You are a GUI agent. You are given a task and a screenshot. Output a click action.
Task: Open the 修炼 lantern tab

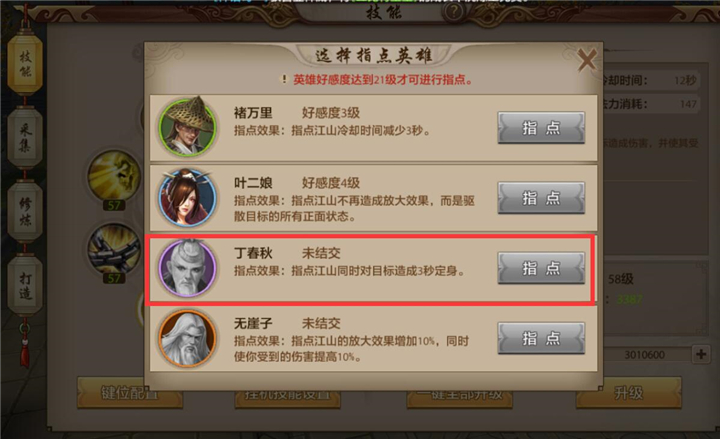click(x=25, y=212)
